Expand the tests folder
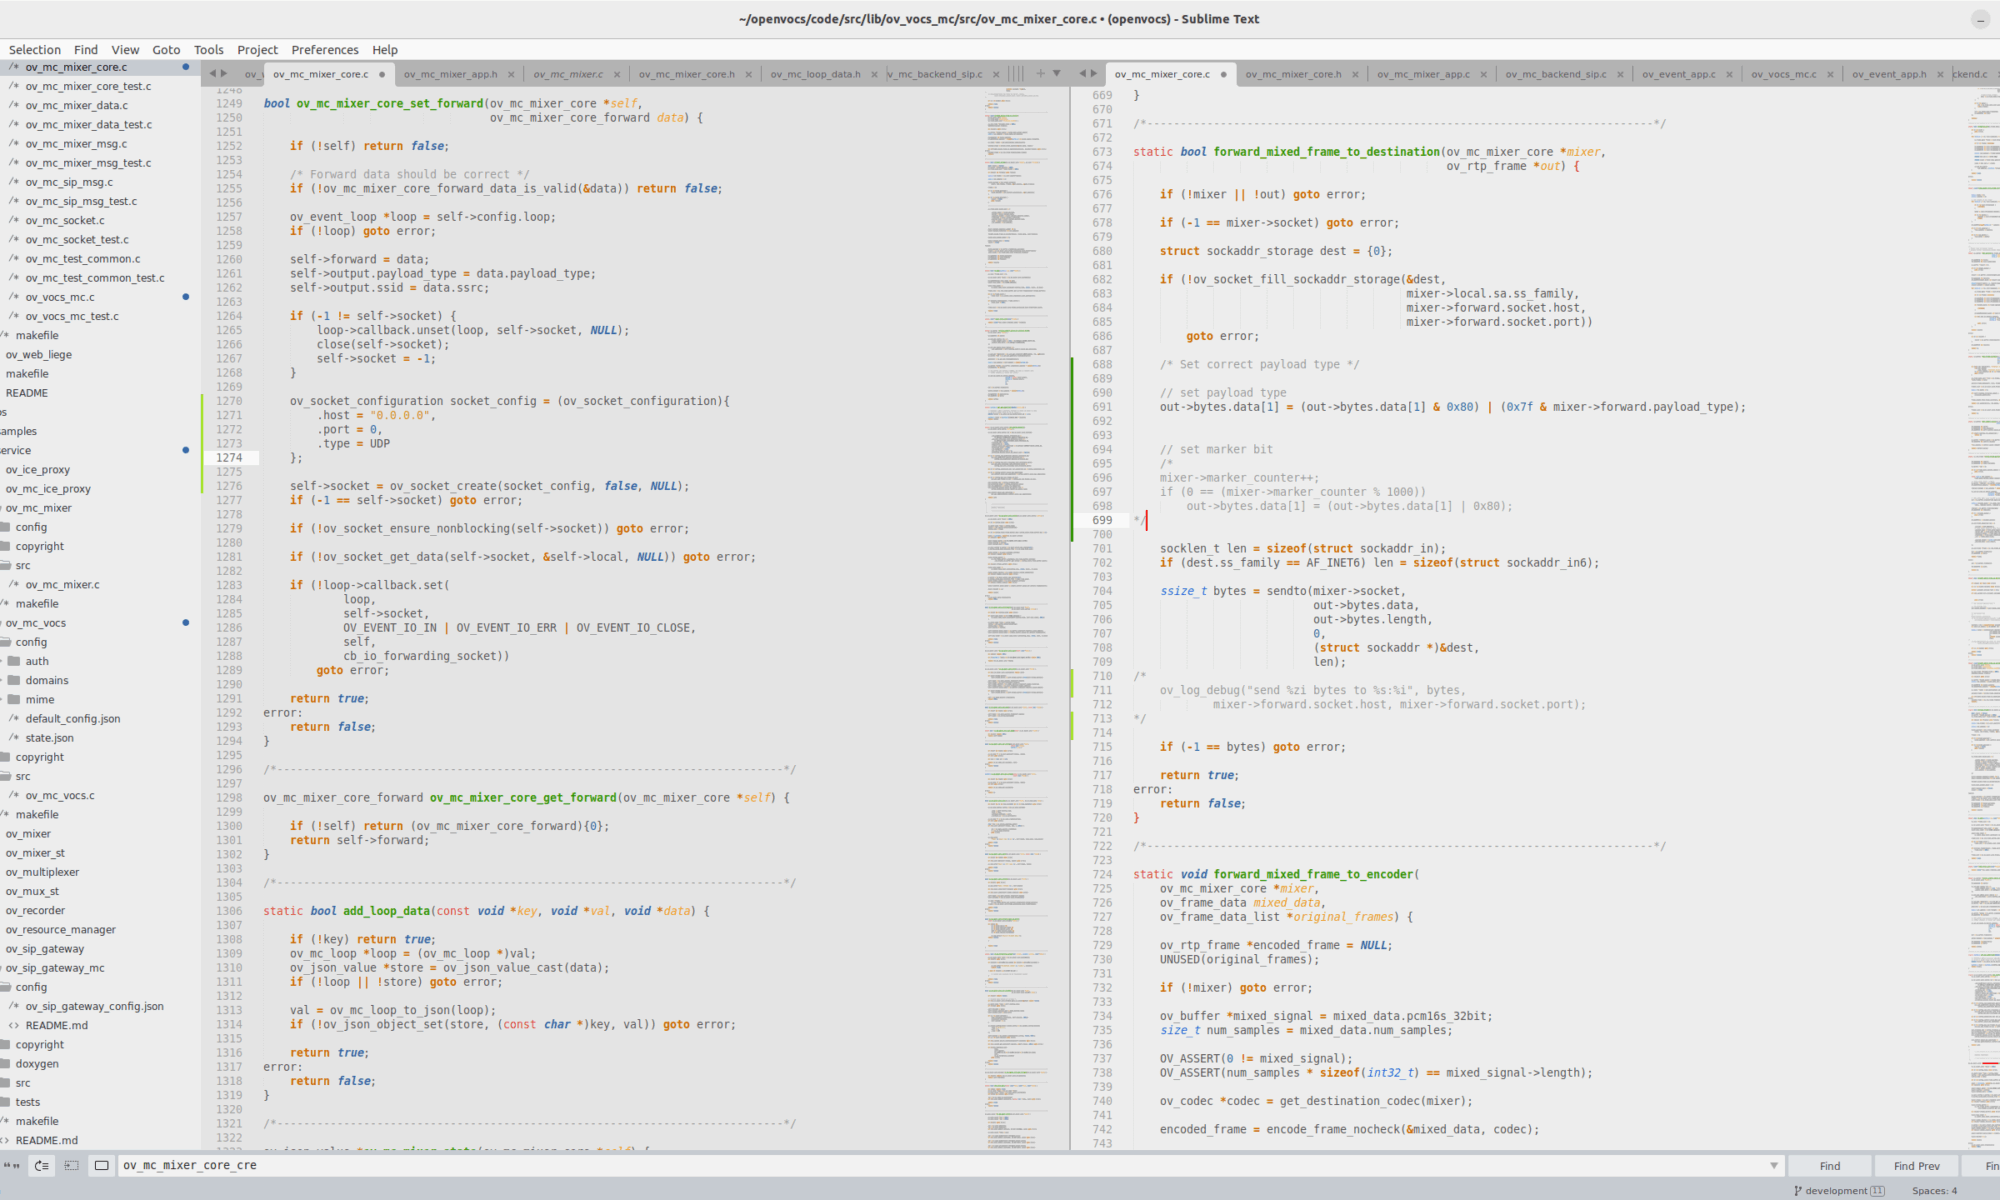The width and height of the screenshot is (2000, 1200). (28, 1102)
